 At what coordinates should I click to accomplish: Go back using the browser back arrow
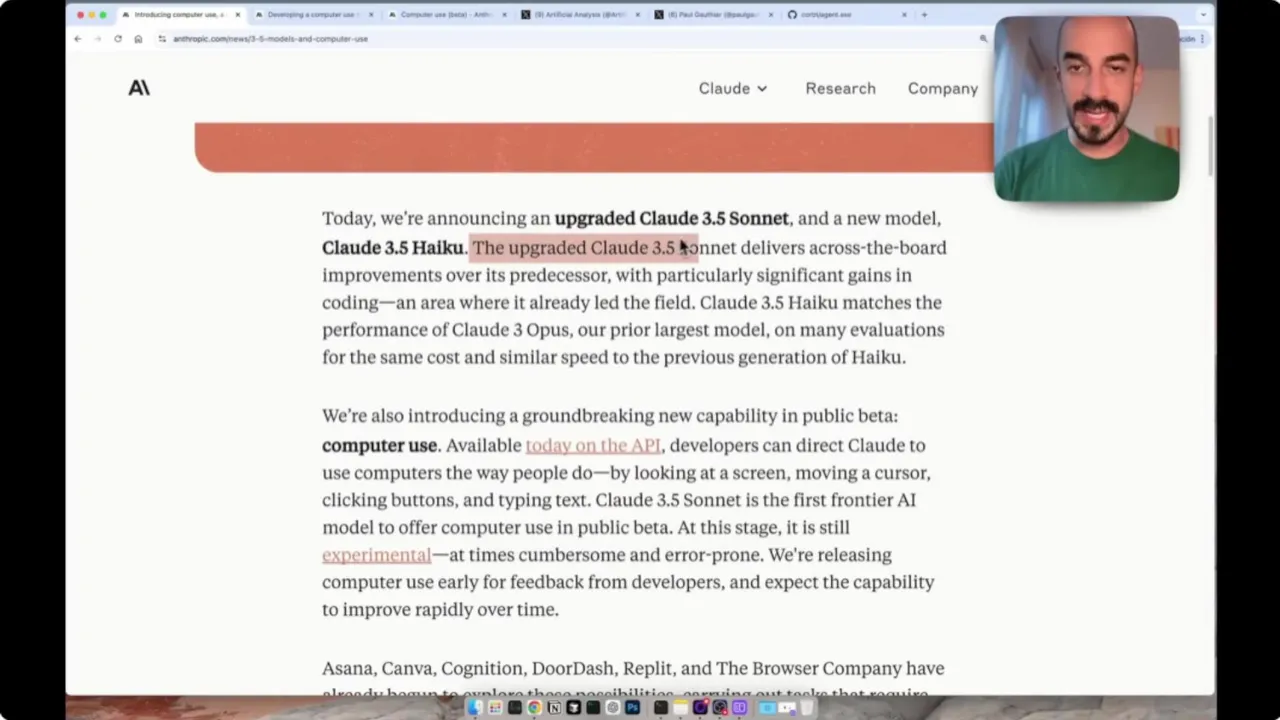click(x=78, y=39)
